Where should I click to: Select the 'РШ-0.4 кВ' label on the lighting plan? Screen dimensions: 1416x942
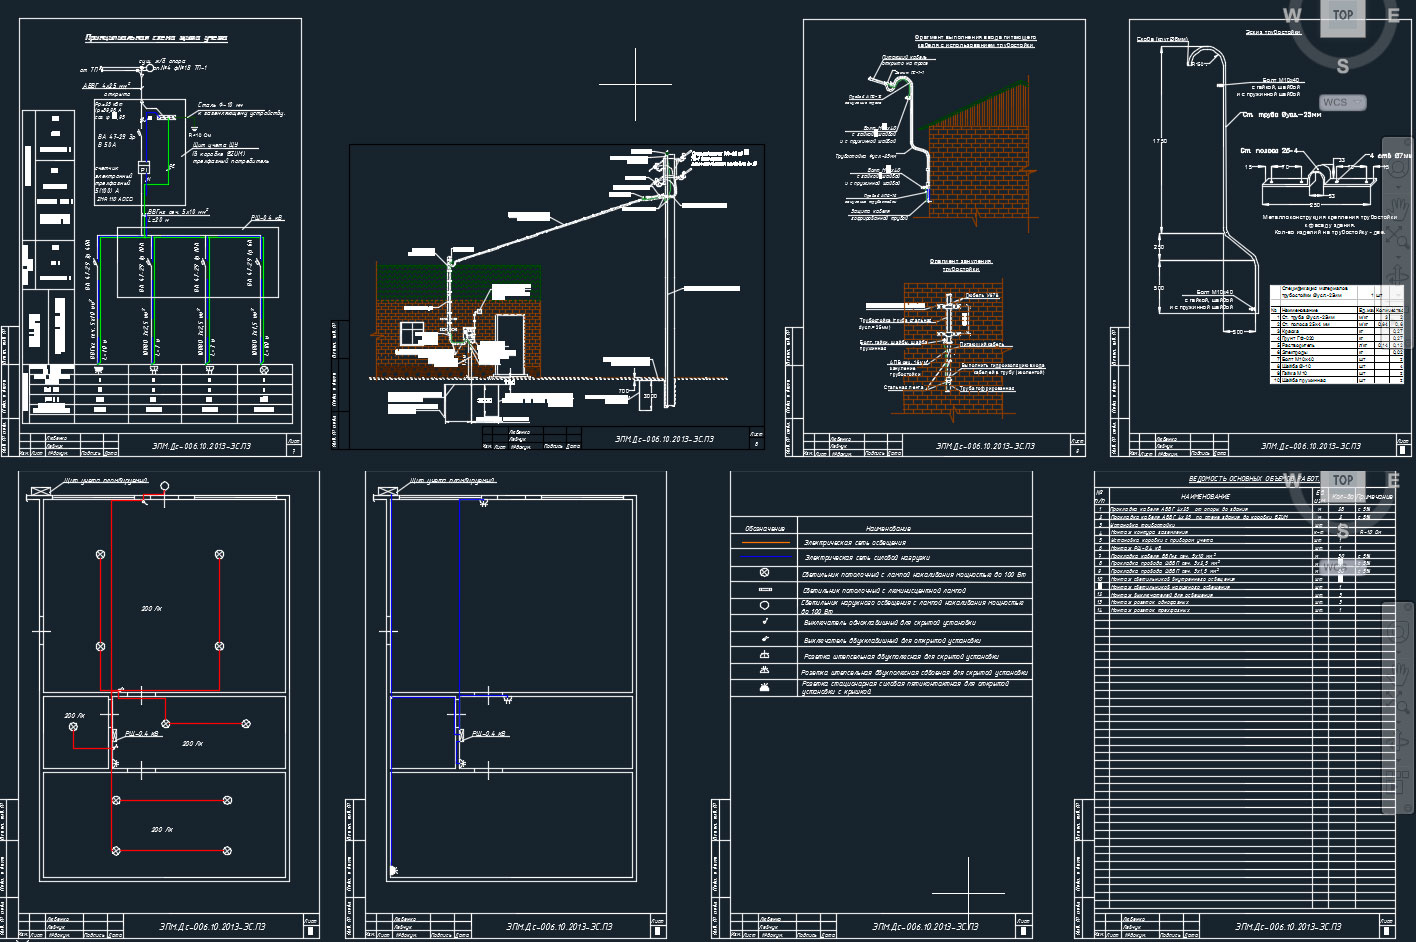142,734
